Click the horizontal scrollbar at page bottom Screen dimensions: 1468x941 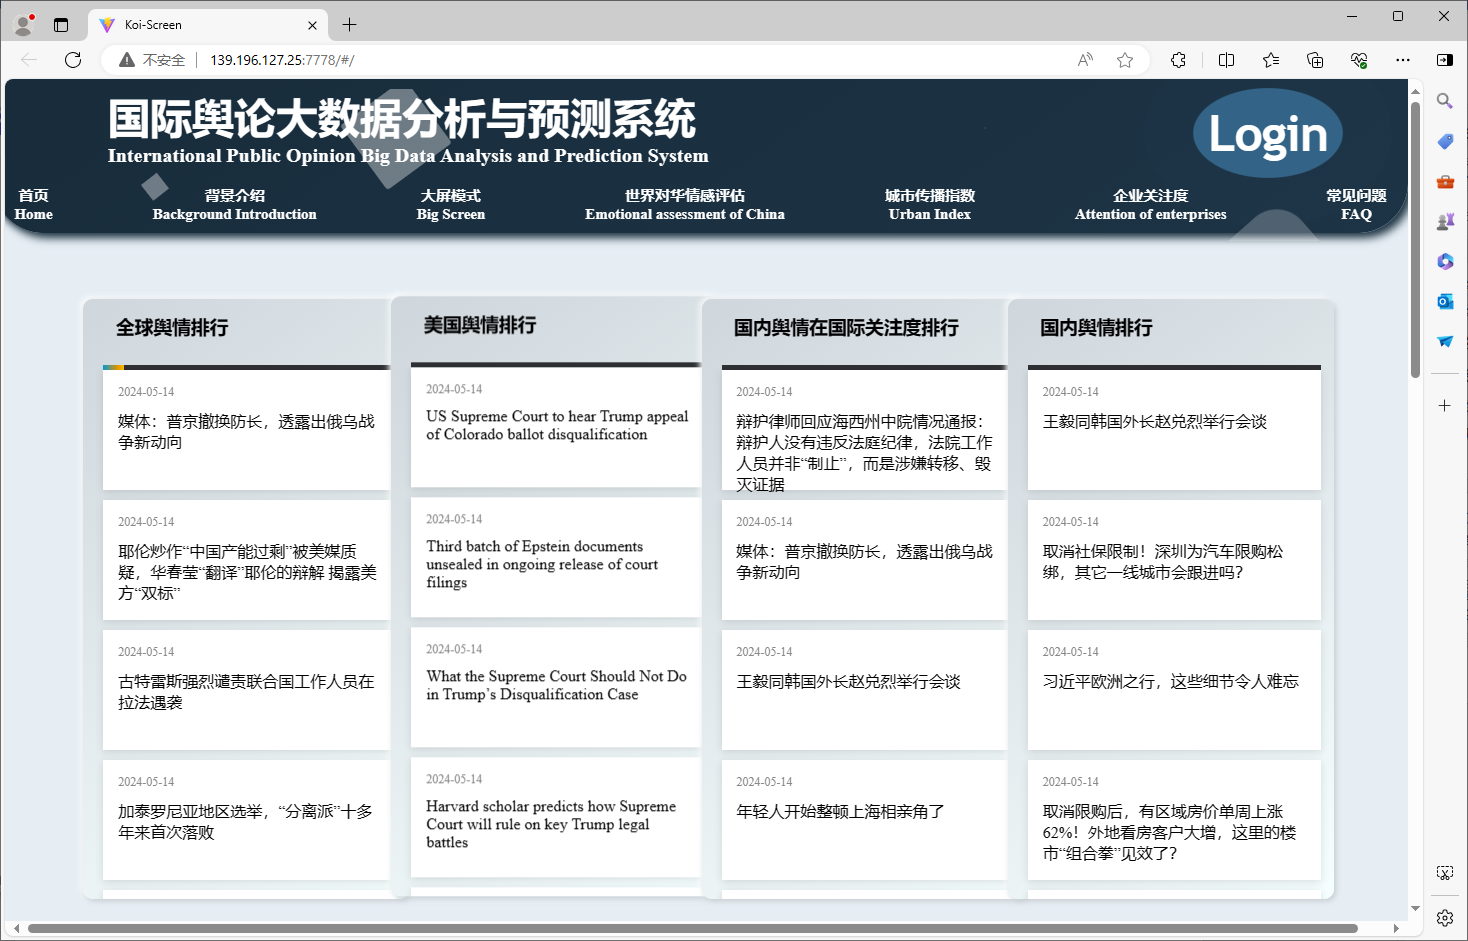[x=690, y=928]
